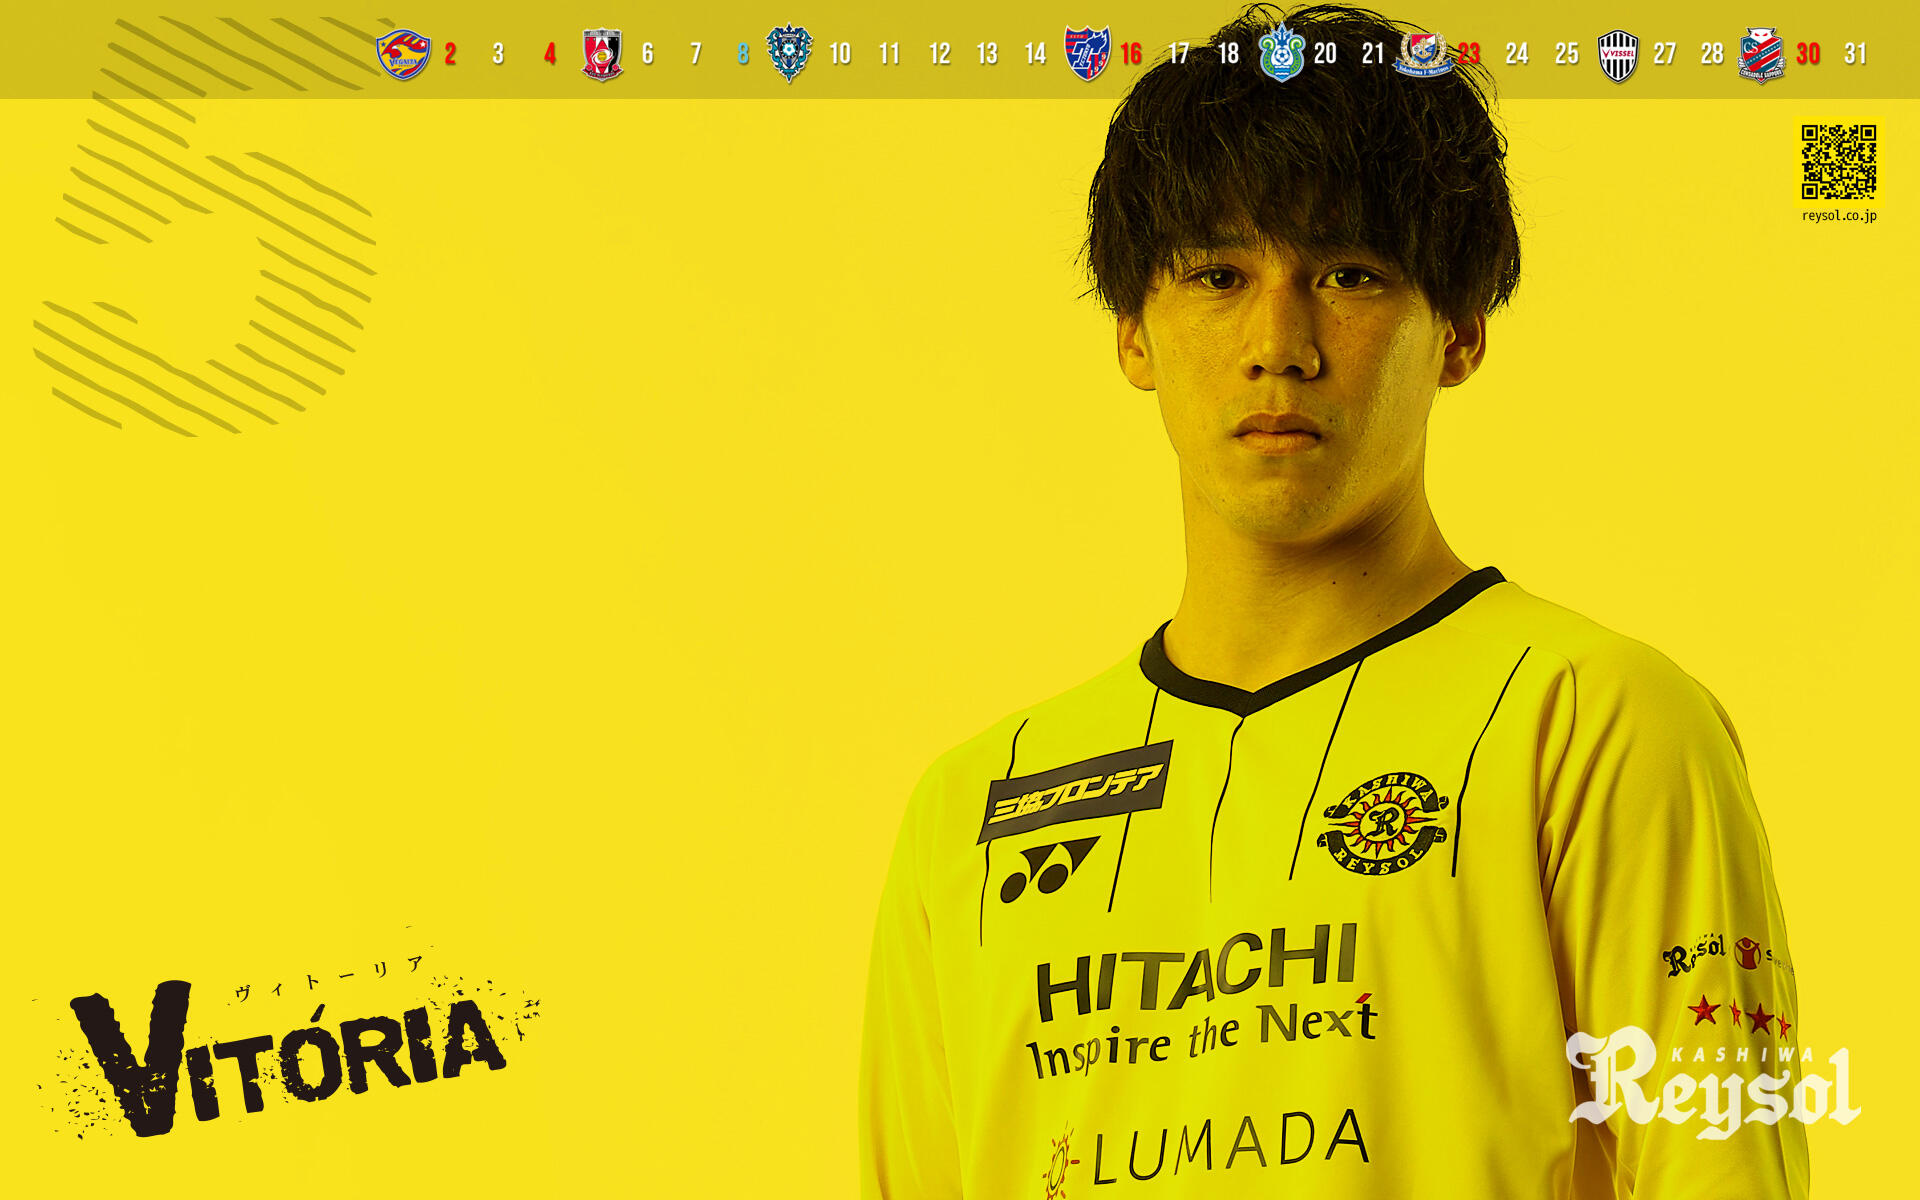
Task: Click the Urawa Reds team crest
Action: (602, 54)
